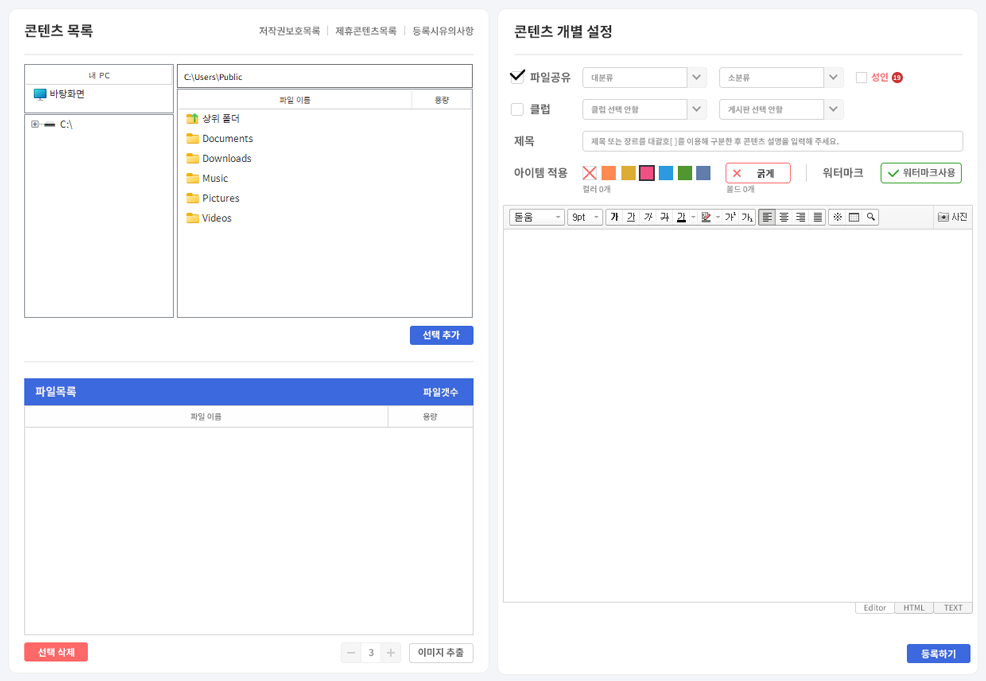Enable the 클럽 checkbox
The width and height of the screenshot is (986, 681).
click(x=517, y=109)
